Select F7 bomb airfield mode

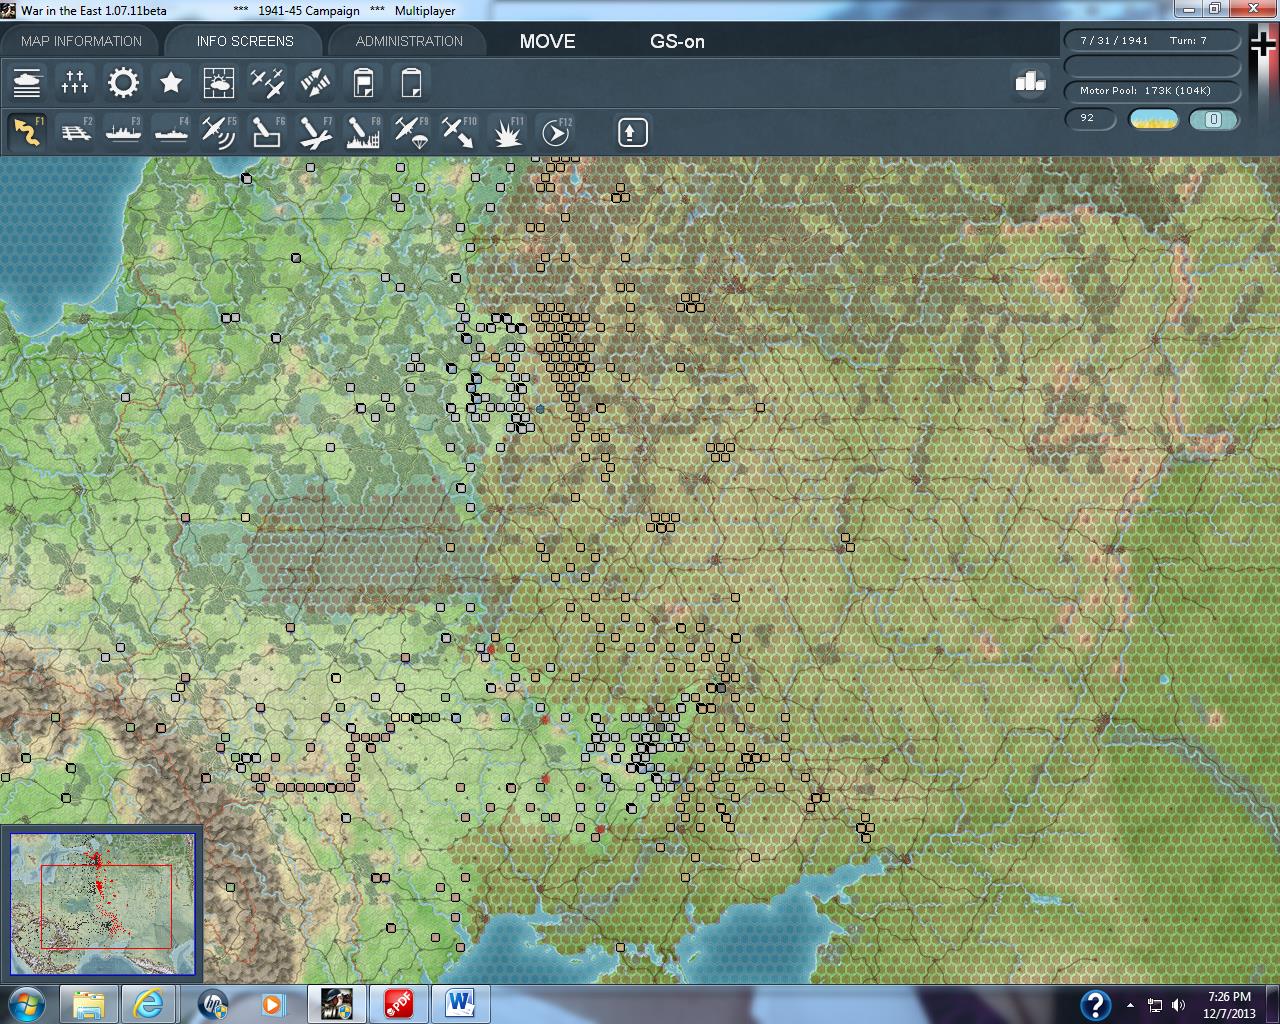pyautogui.click(x=315, y=132)
